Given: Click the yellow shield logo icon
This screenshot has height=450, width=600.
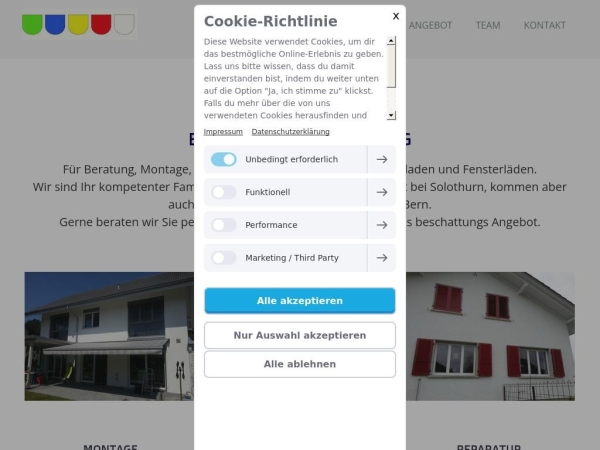Looking at the screenshot, I should pos(78,24).
